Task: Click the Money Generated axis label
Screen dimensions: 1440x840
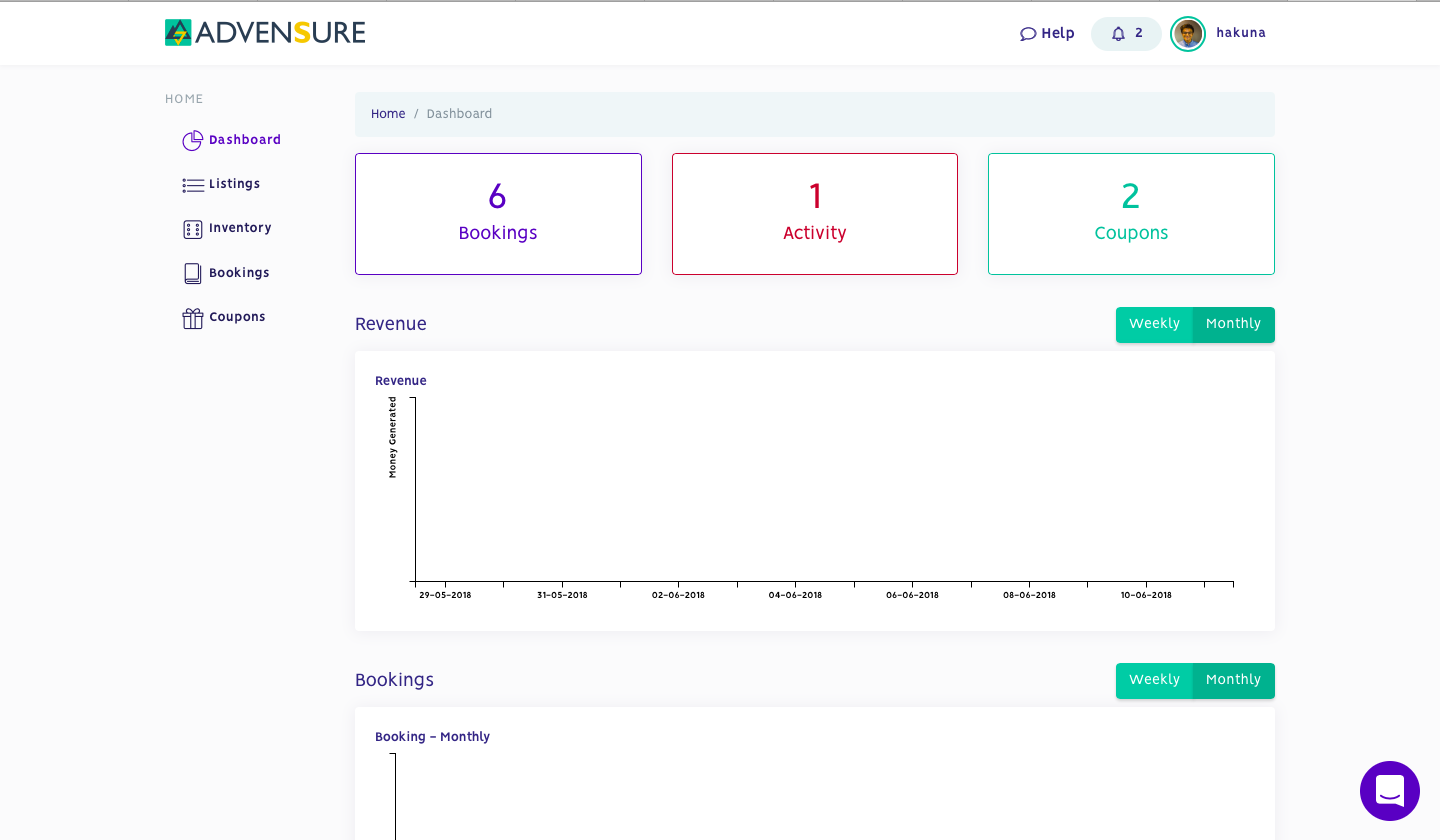Action: click(393, 437)
